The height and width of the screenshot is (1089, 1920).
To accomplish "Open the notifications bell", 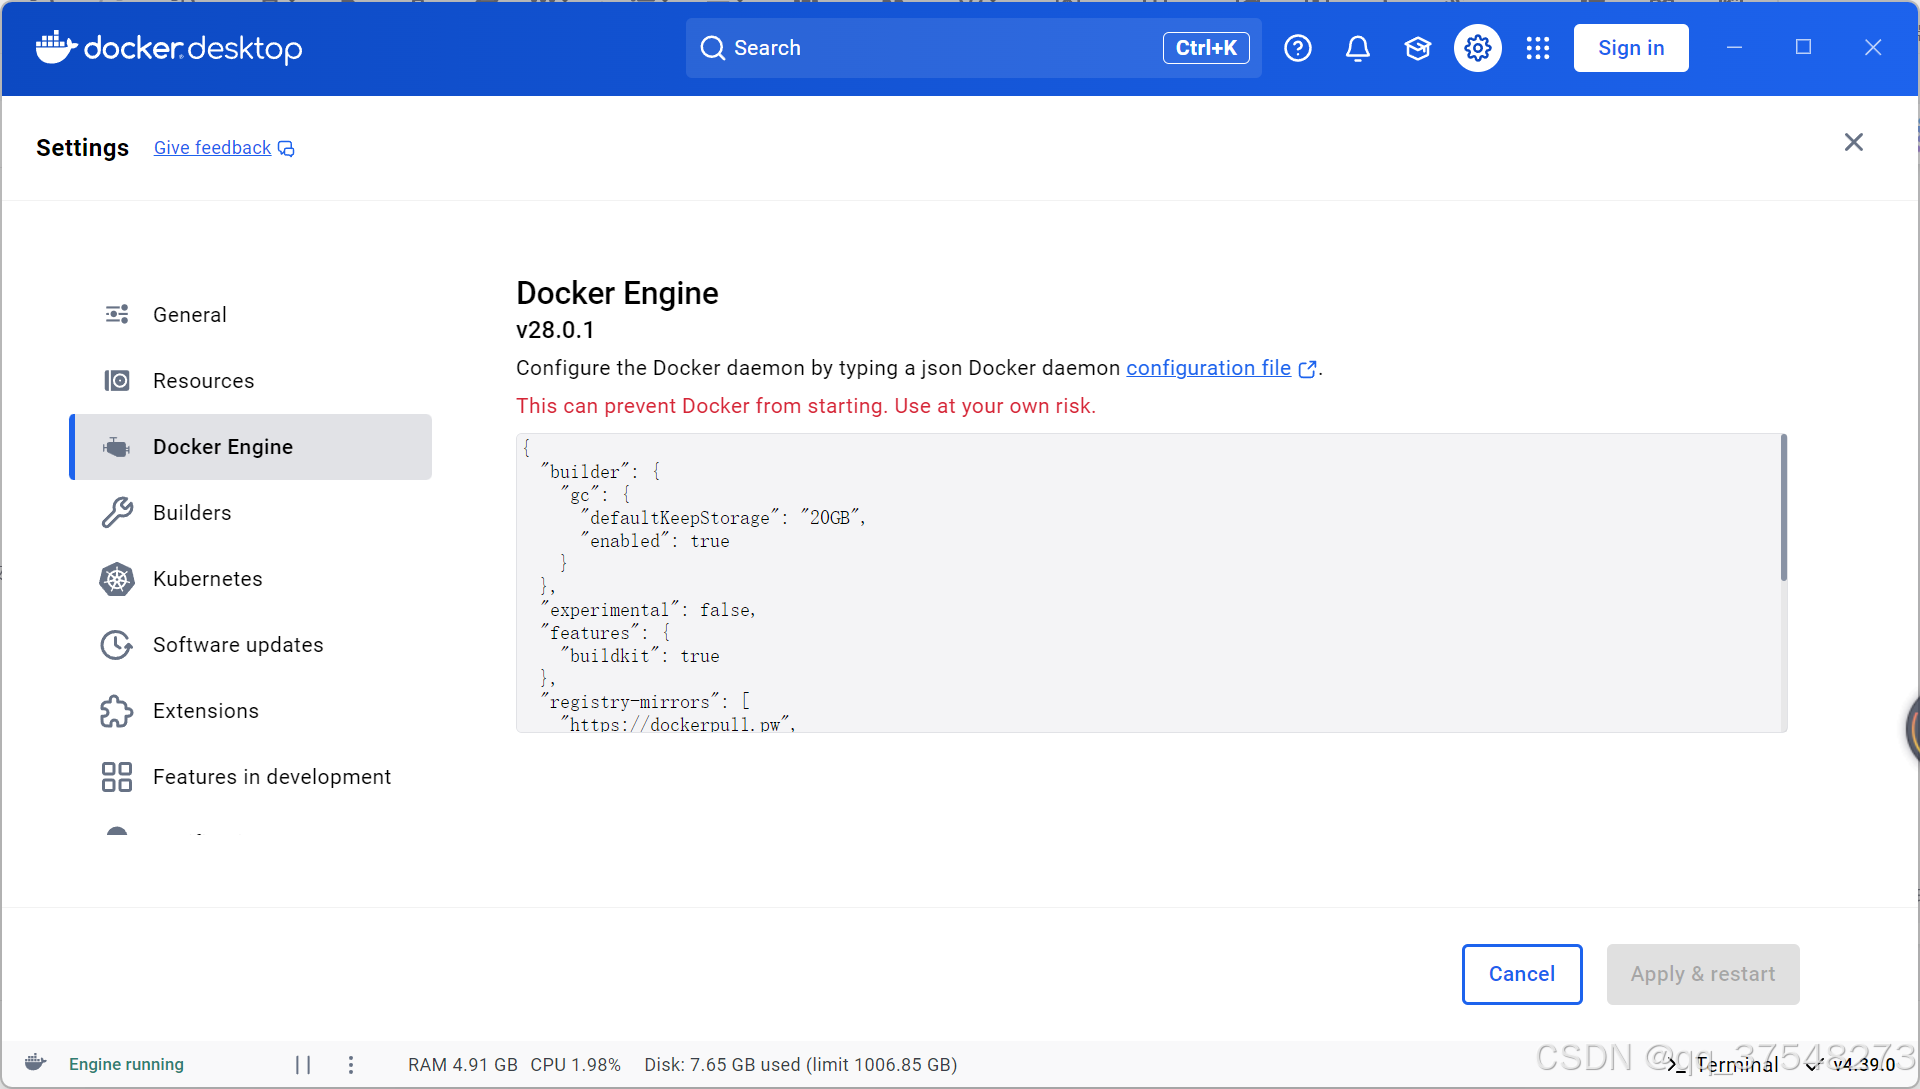I will coord(1357,47).
